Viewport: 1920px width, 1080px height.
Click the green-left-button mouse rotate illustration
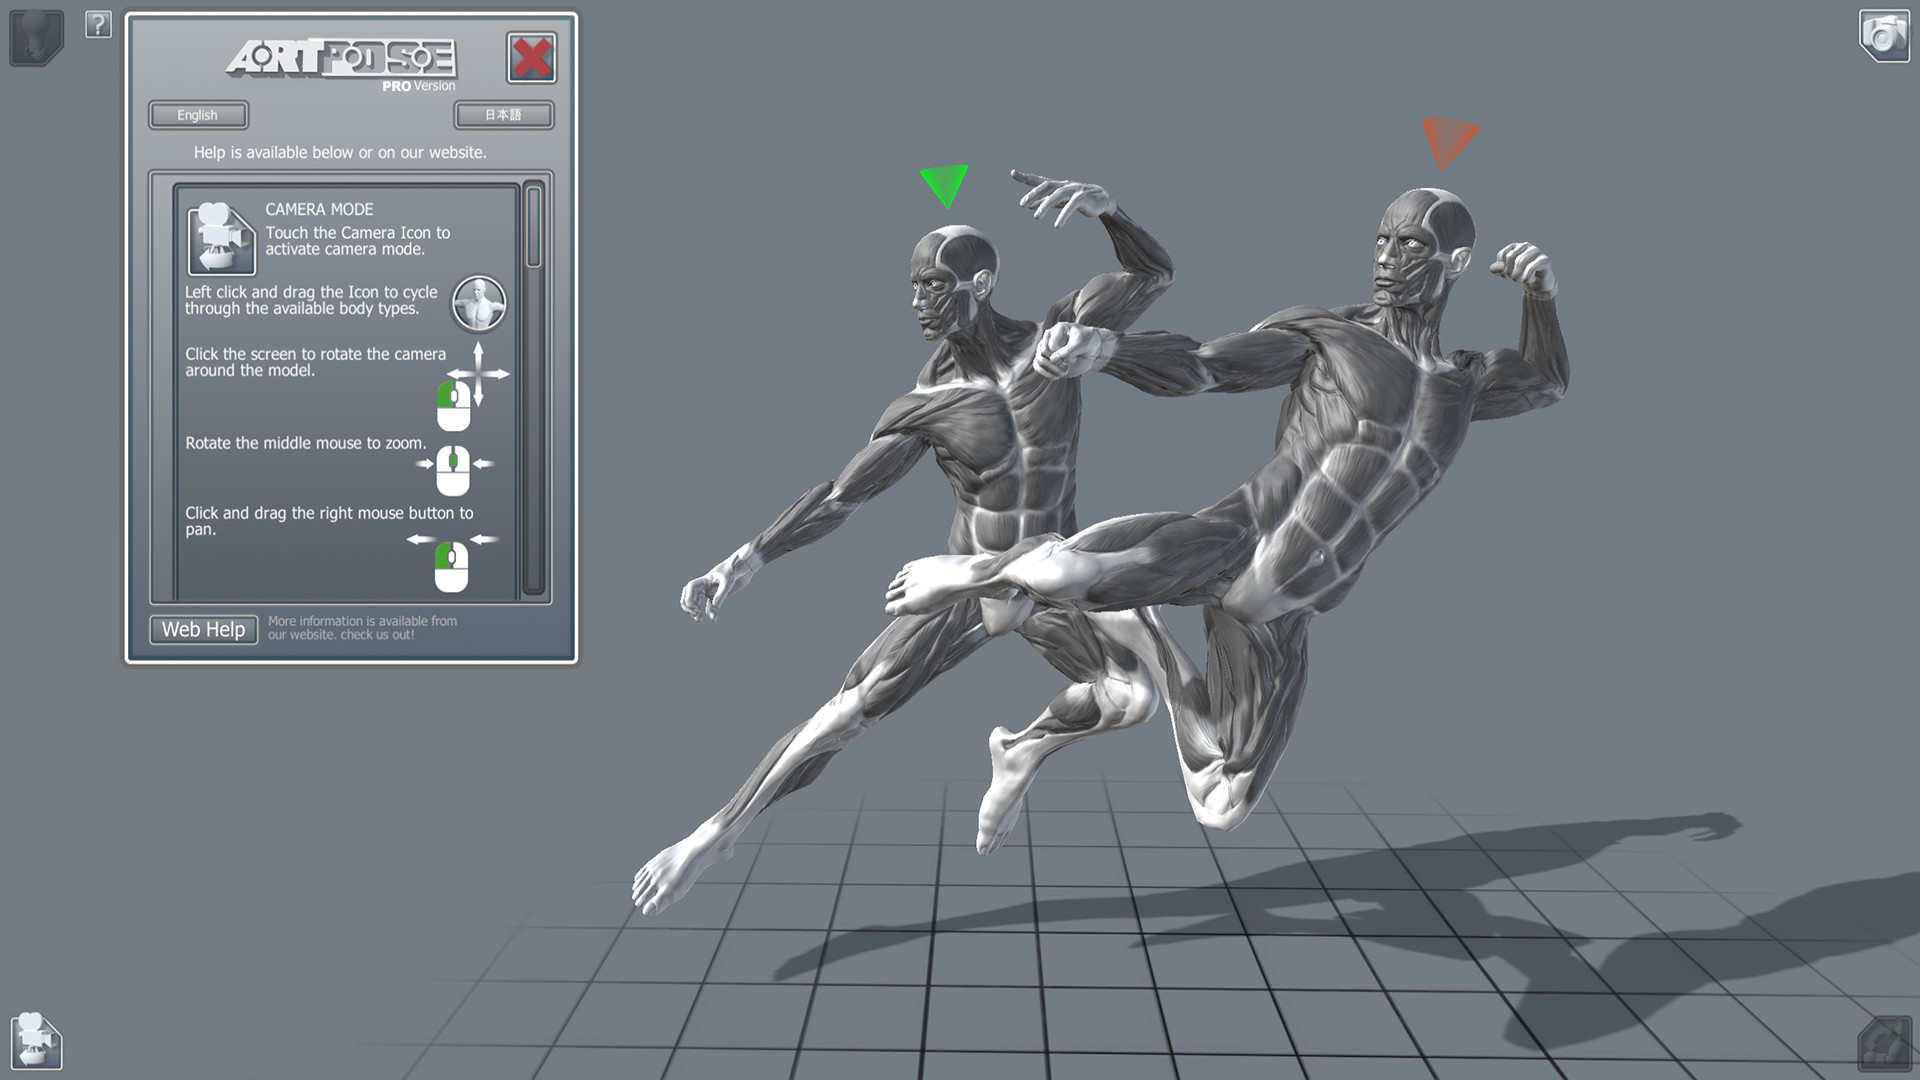pyautogui.click(x=454, y=405)
